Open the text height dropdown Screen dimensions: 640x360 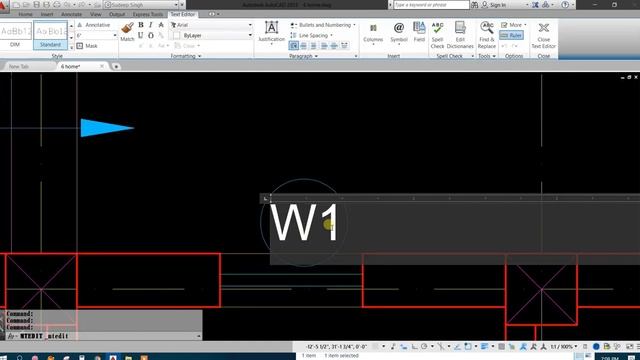tap(115, 36)
